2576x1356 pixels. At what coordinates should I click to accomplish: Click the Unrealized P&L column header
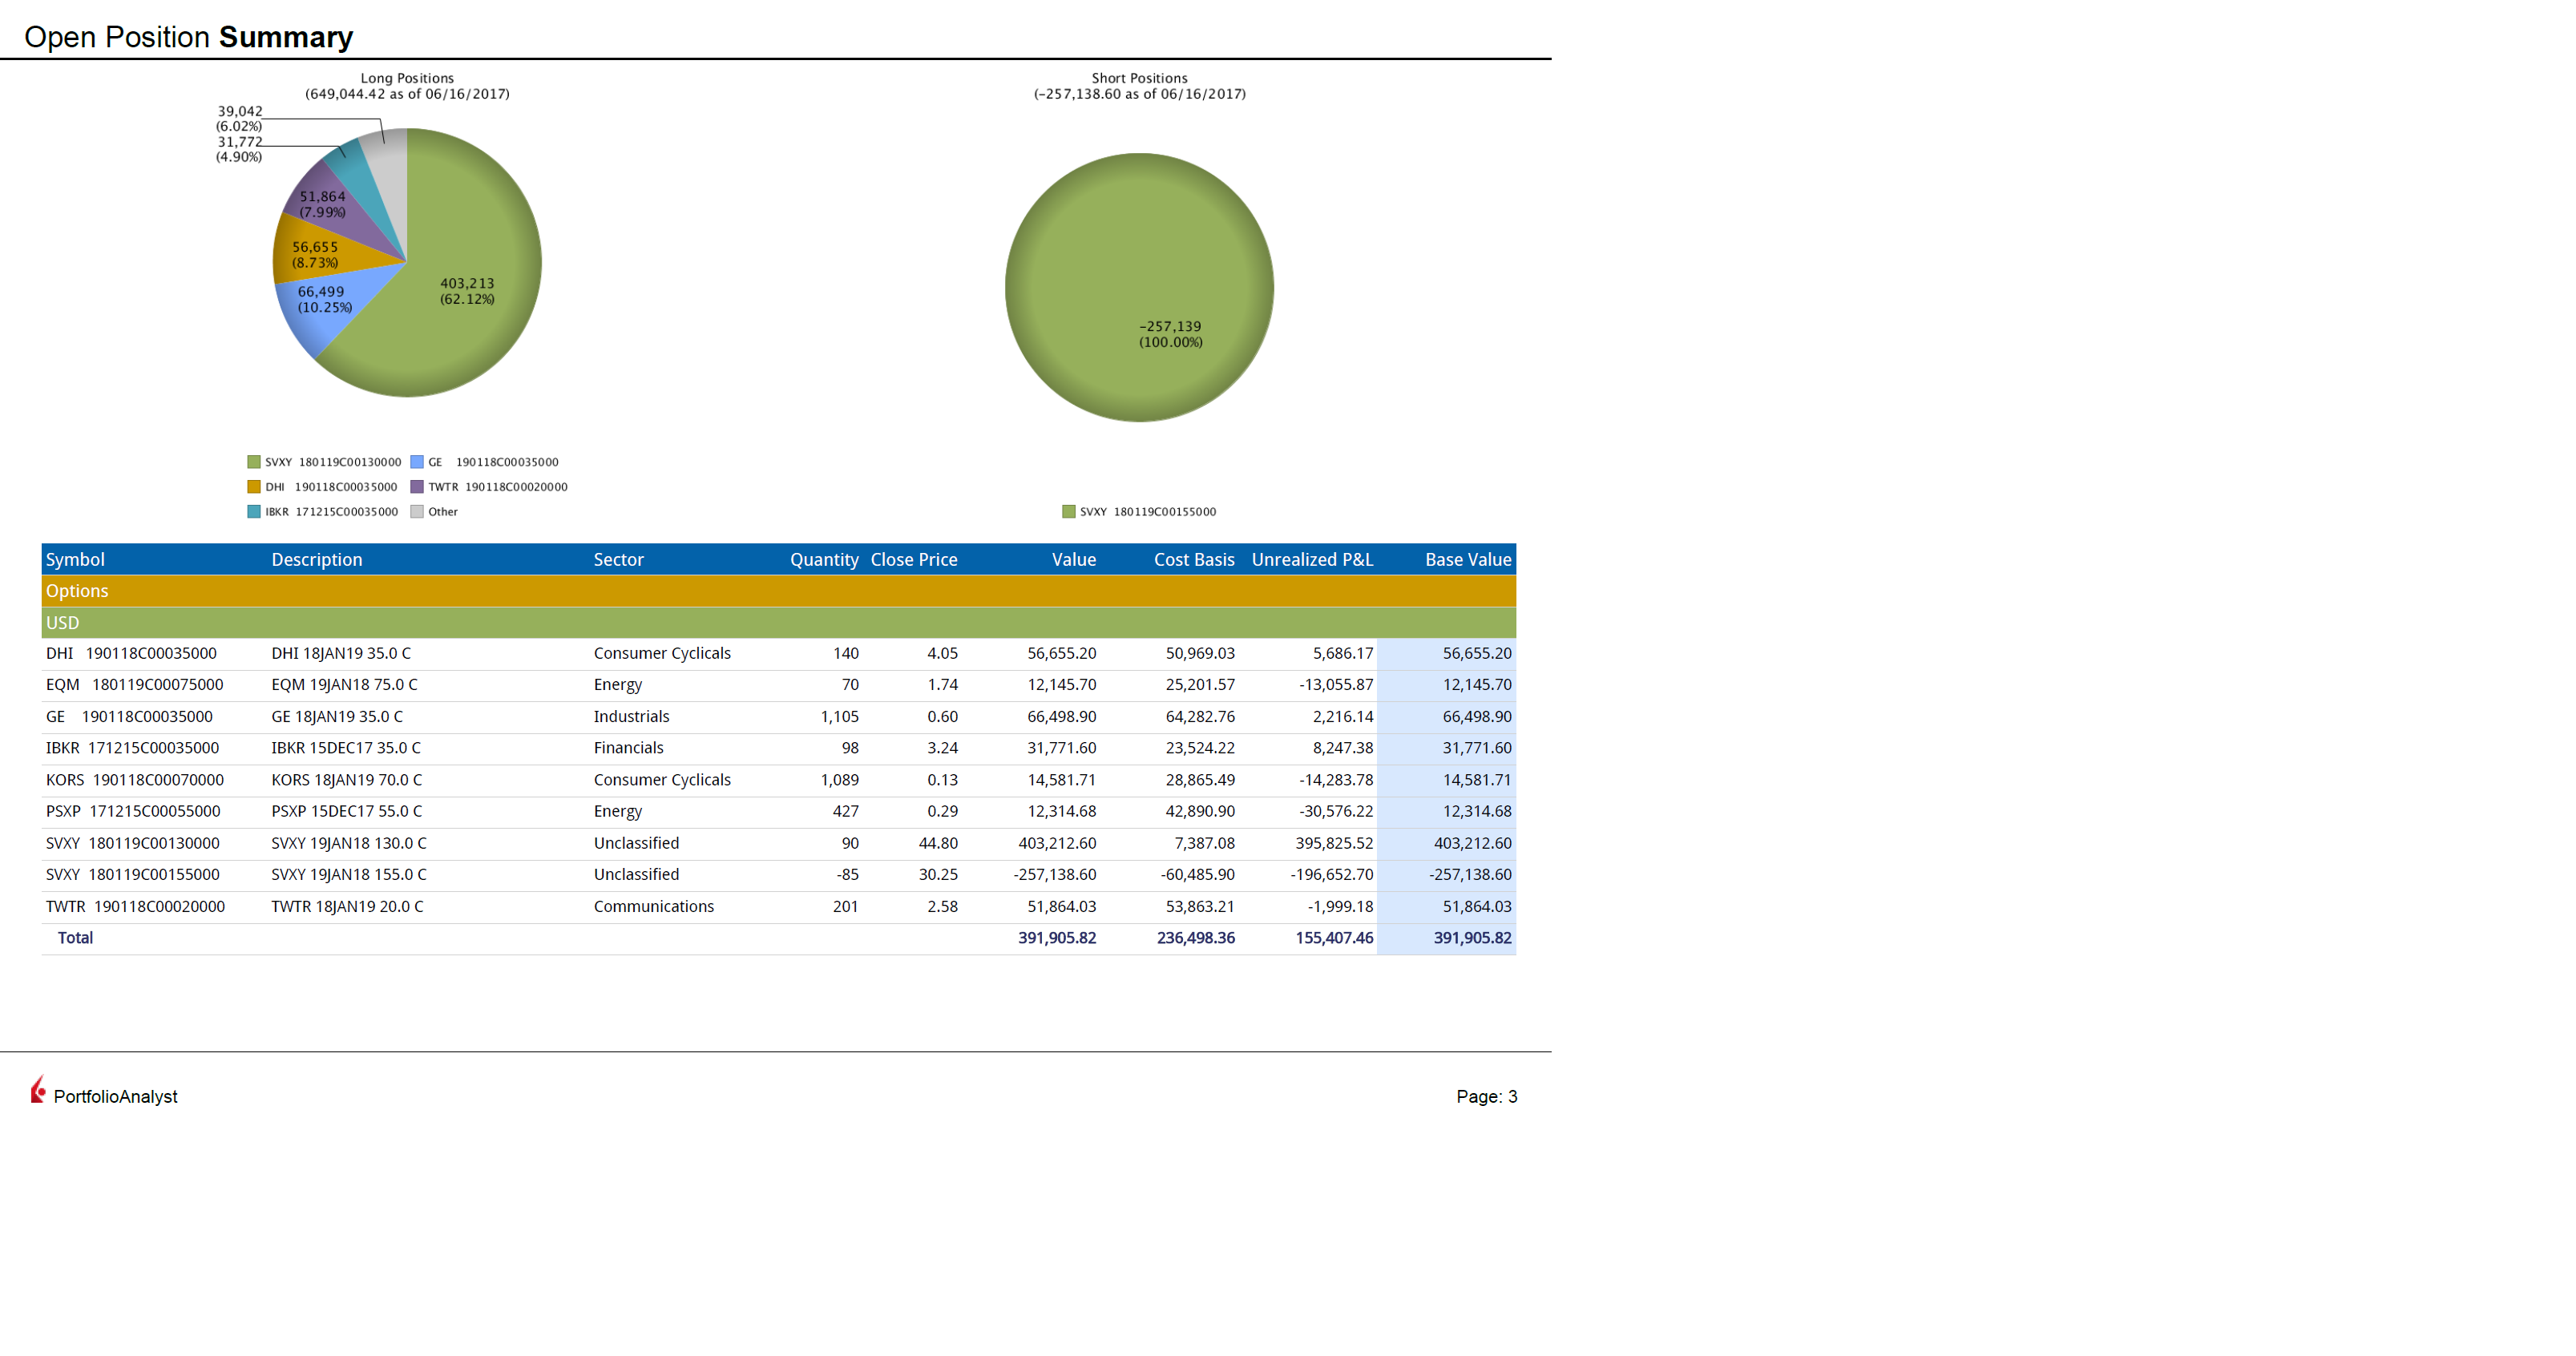(x=1311, y=560)
